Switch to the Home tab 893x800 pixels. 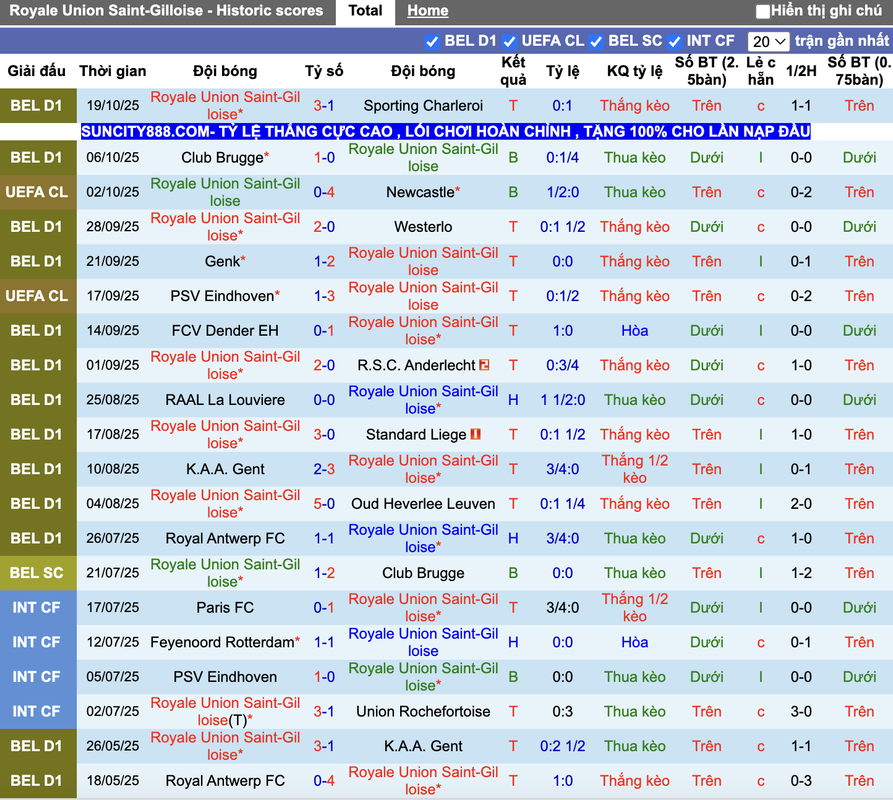coord(428,11)
